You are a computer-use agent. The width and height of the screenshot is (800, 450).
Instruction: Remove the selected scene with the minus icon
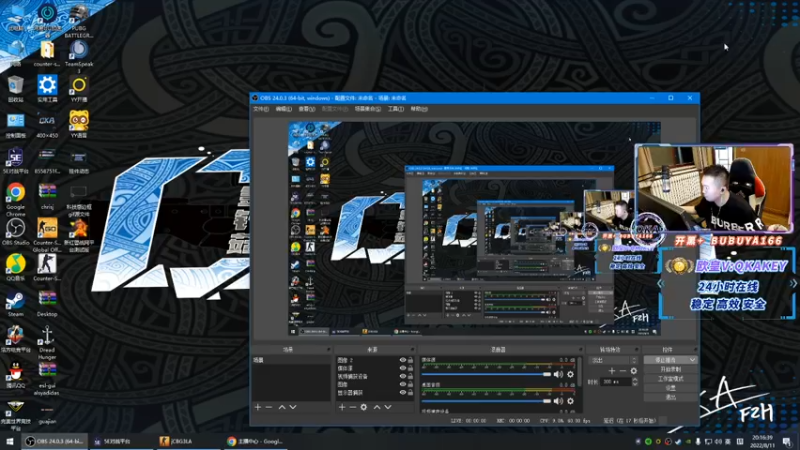[x=269, y=407]
